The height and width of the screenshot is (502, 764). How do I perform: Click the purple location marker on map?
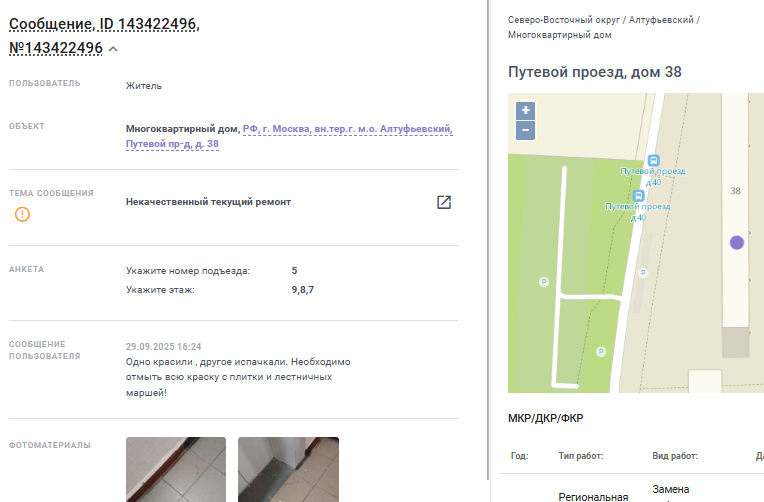pos(737,243)
